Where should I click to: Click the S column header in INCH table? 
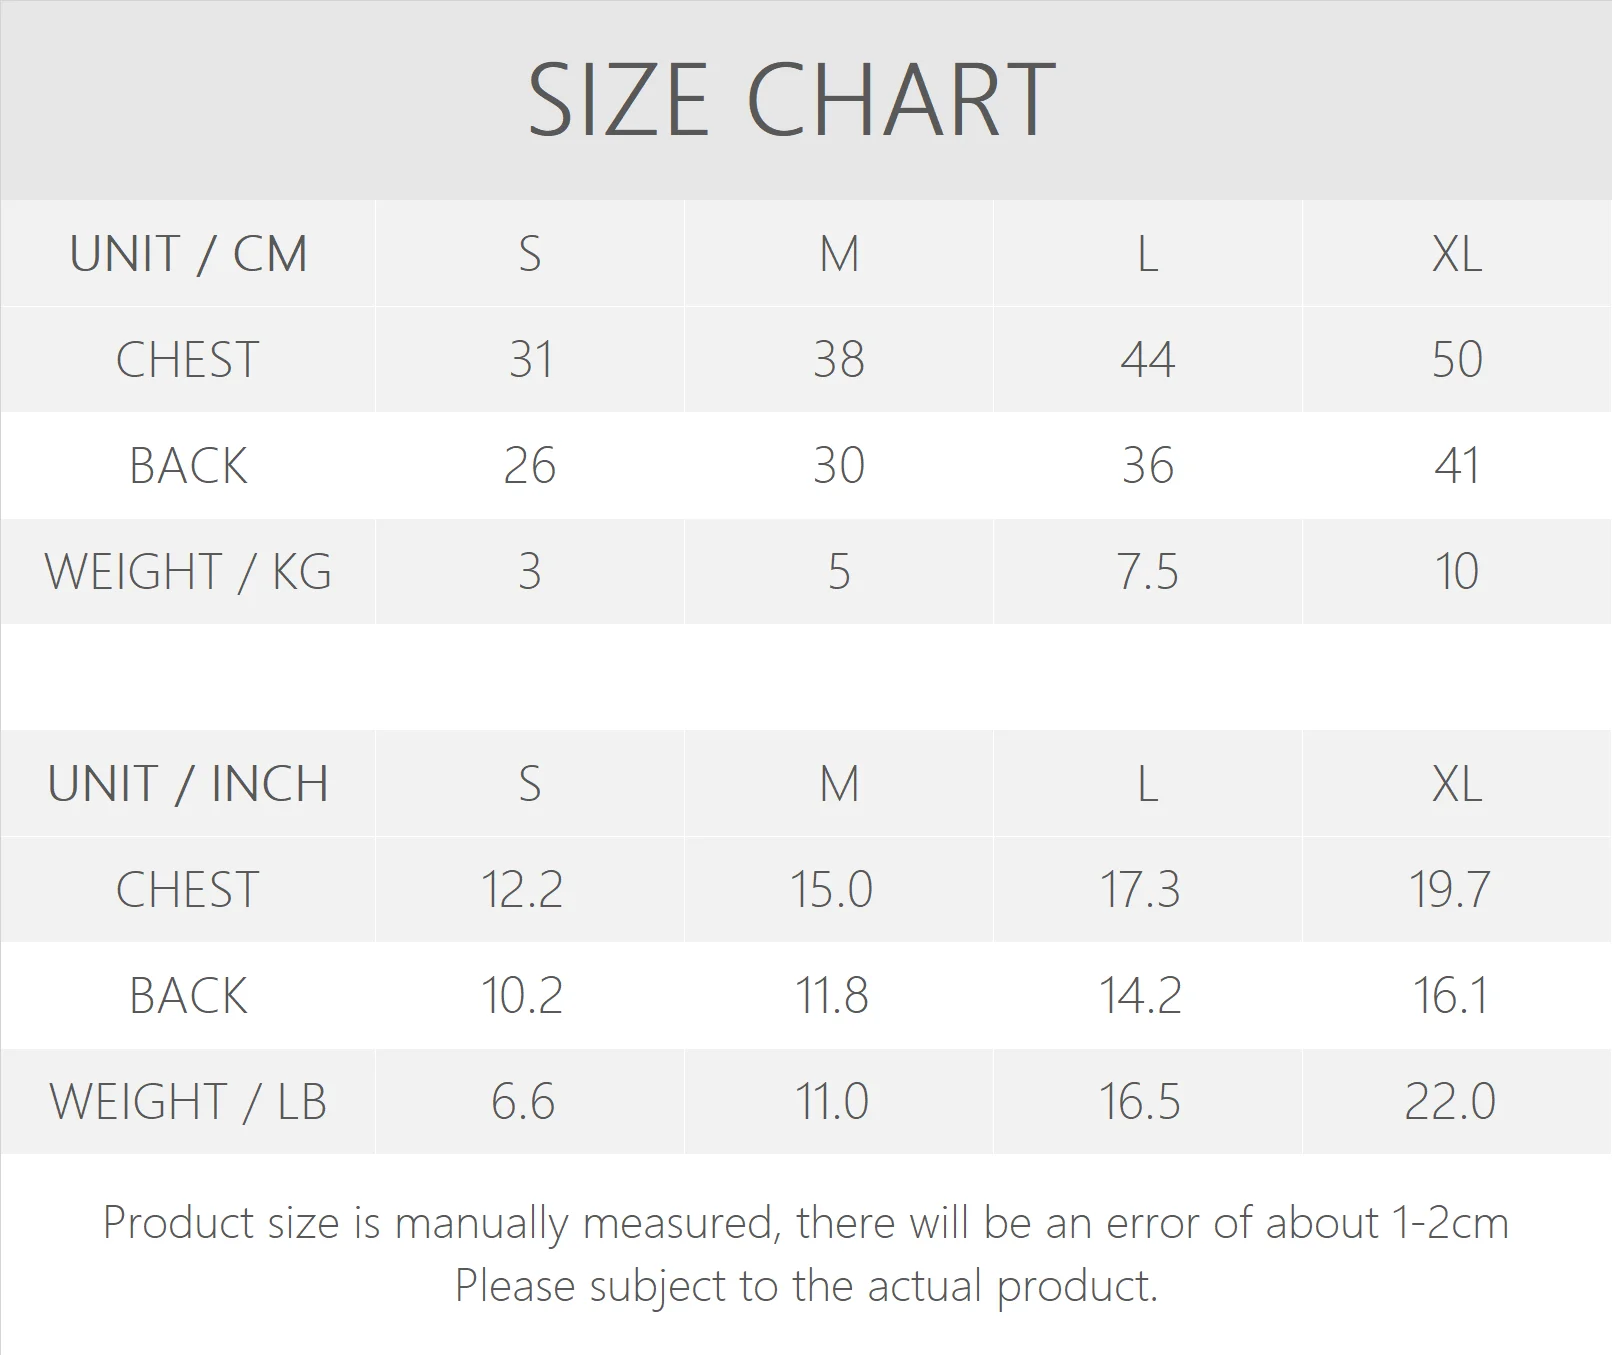529,784
